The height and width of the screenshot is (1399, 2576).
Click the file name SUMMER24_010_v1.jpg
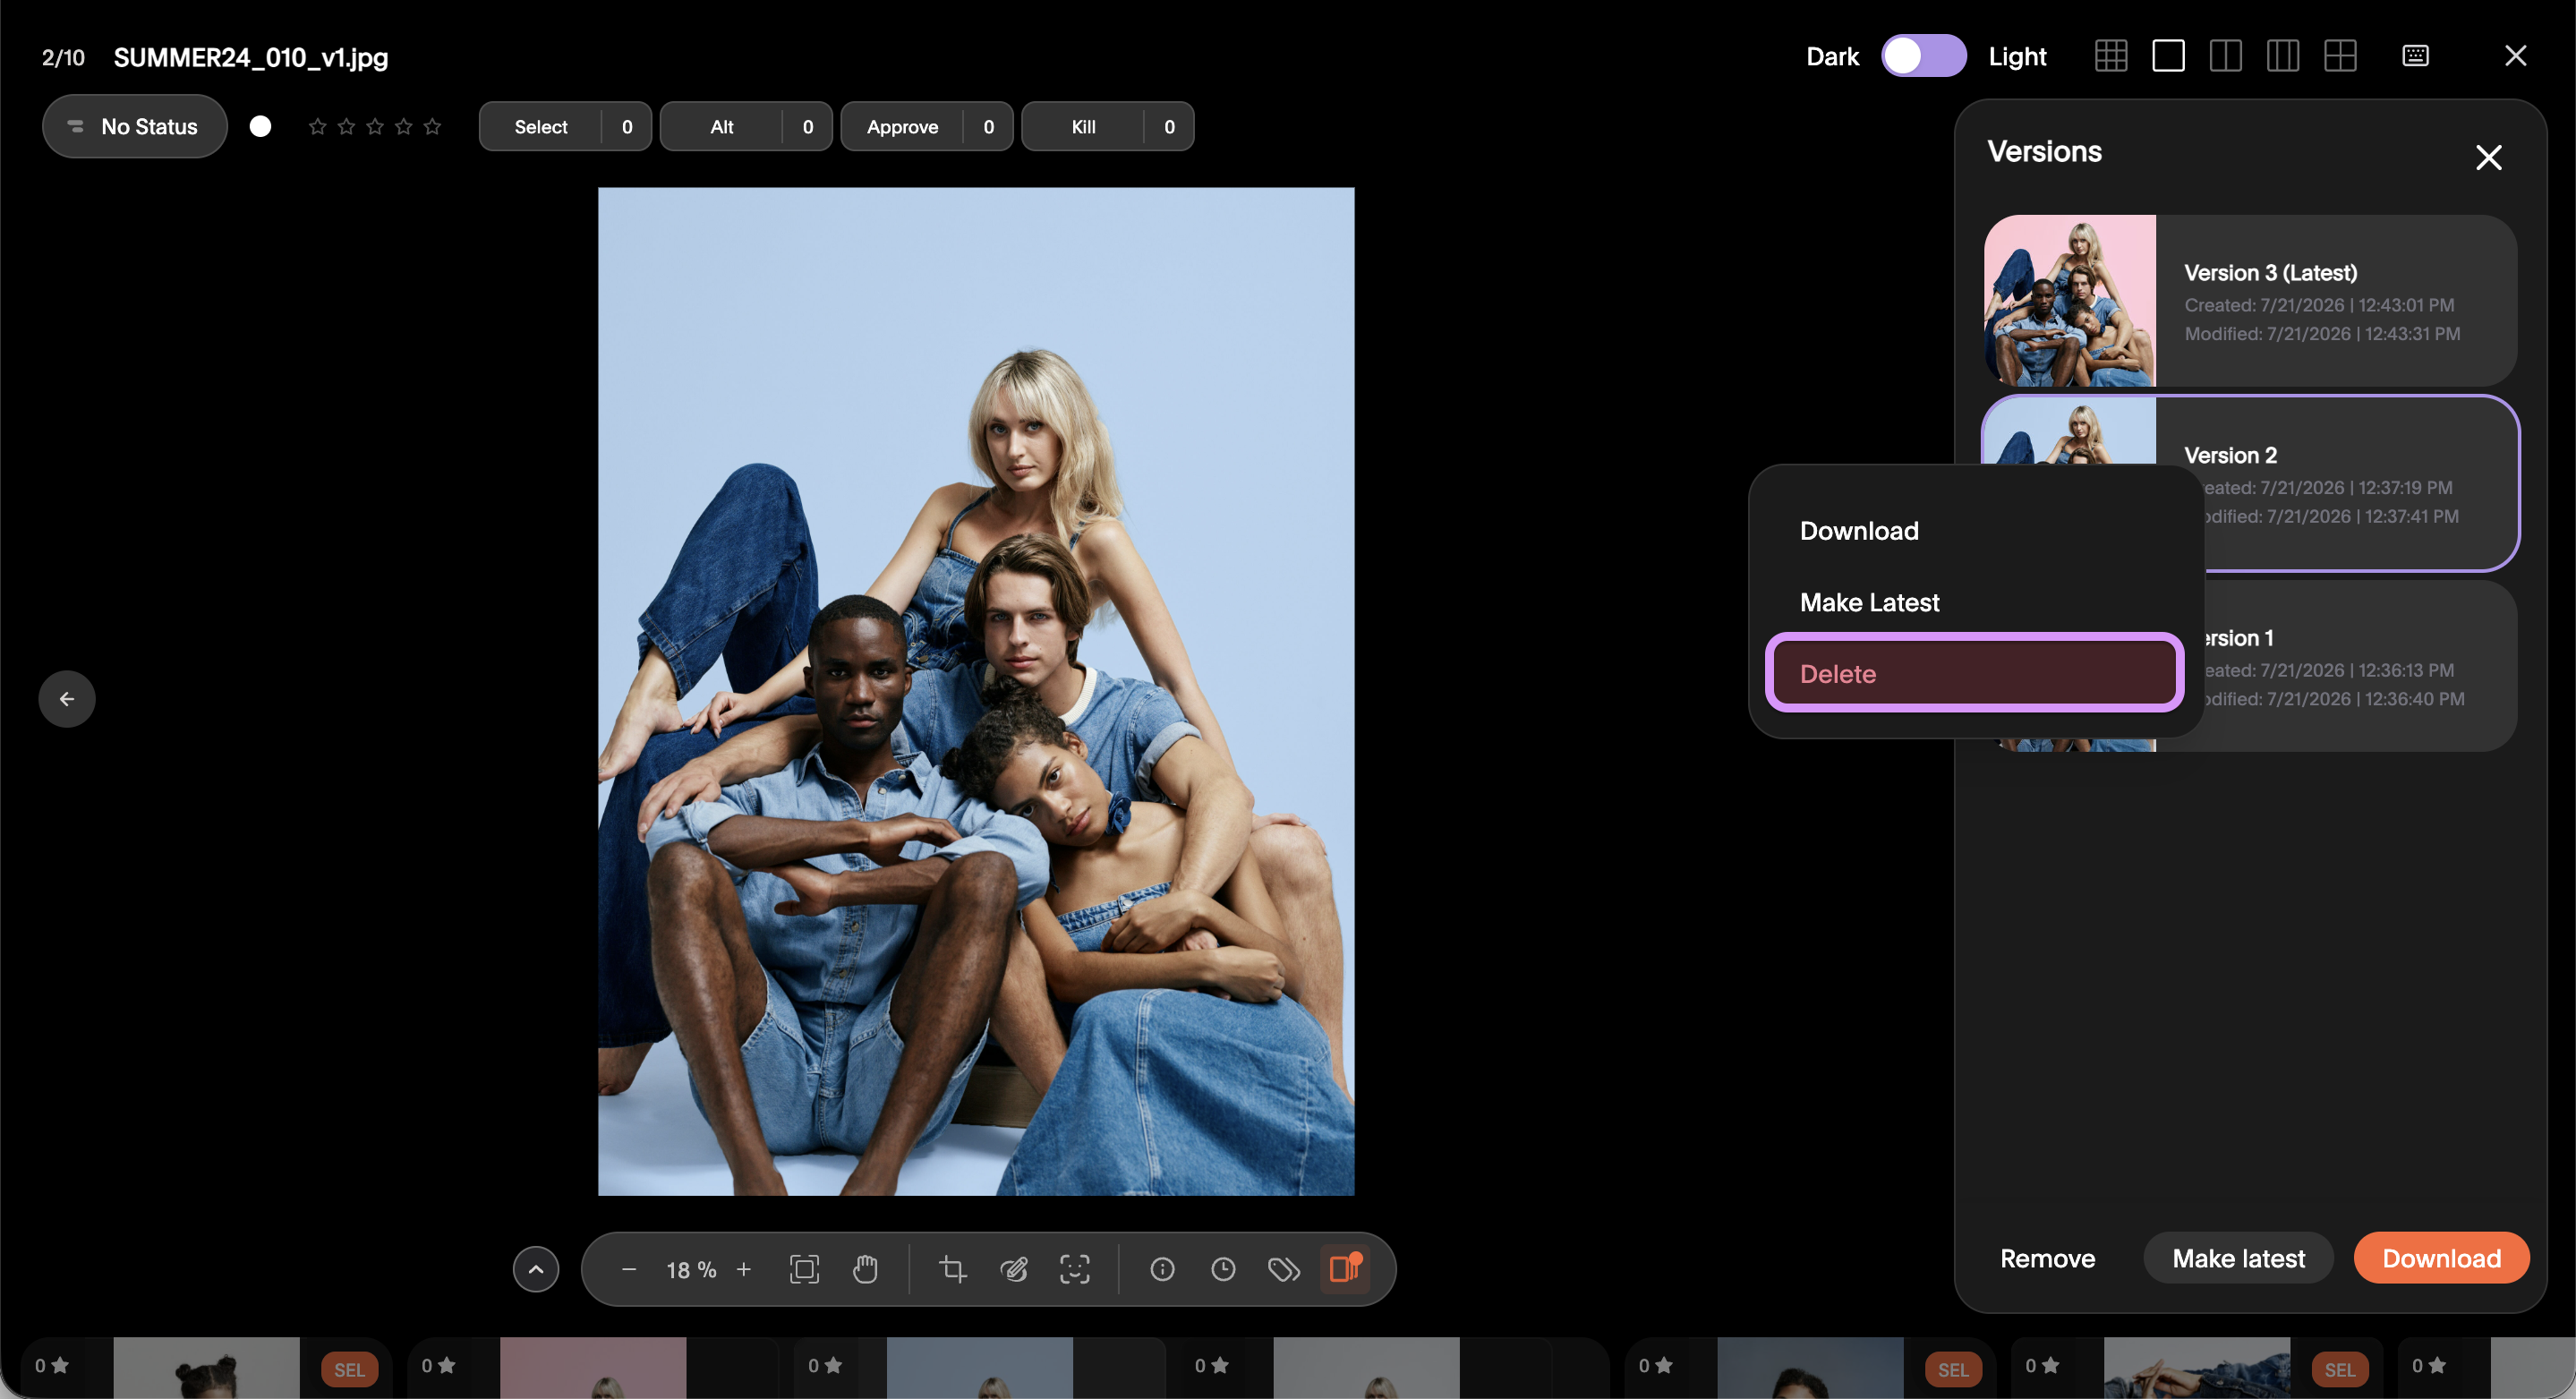click(251, 57)
